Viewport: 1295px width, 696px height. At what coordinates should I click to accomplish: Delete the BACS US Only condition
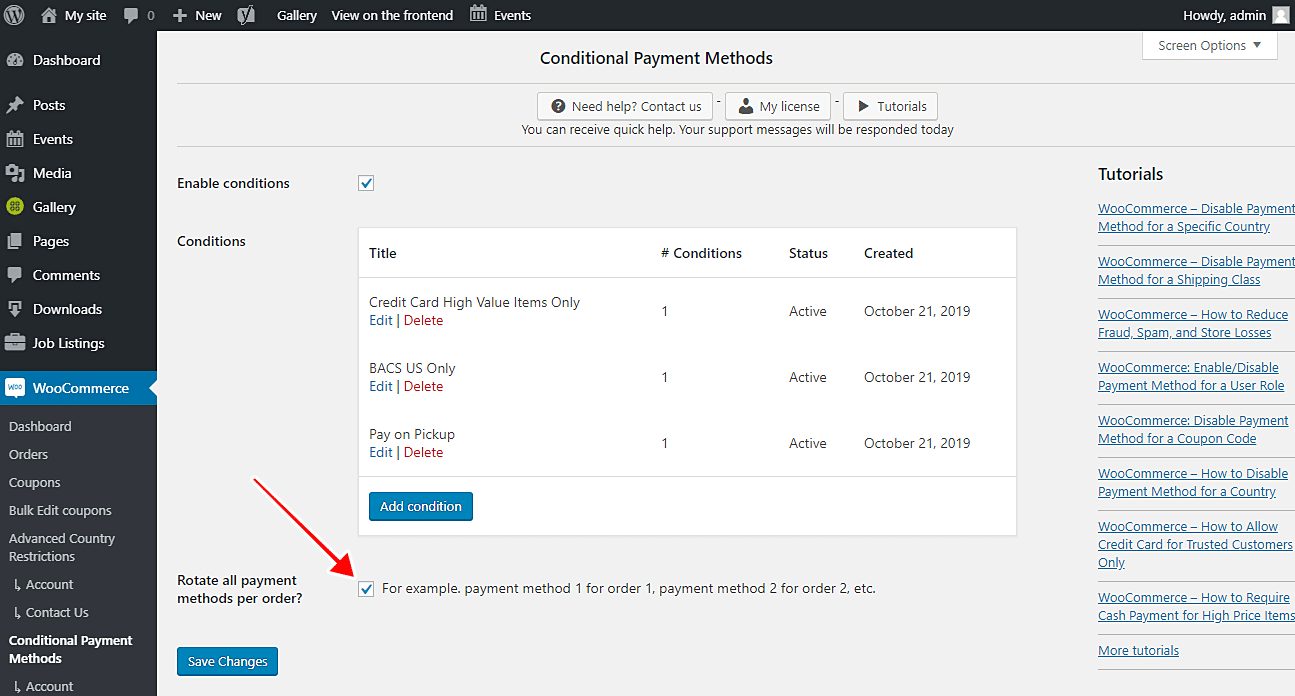(423, 386)
